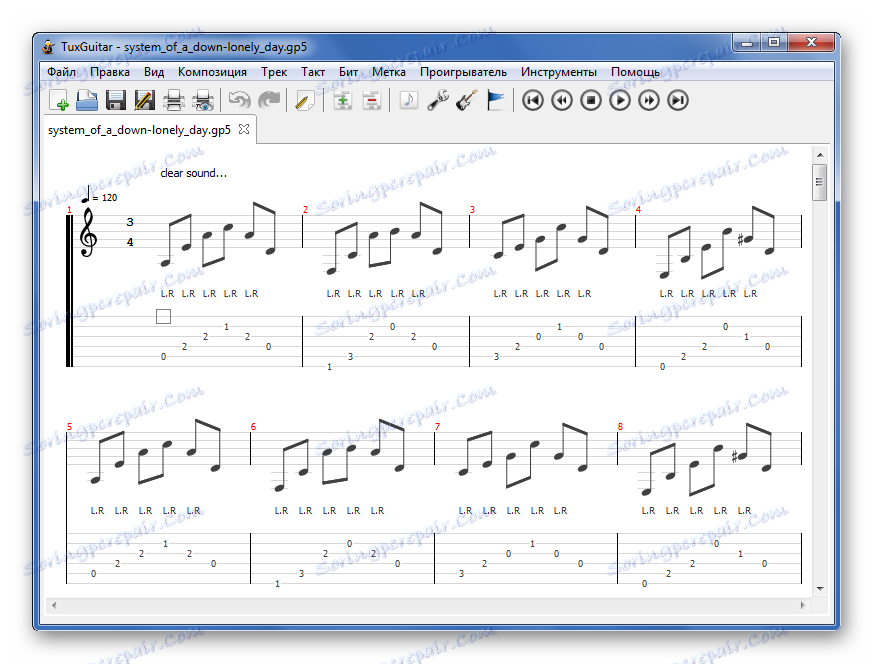
Task: Open the Метка menu
Action: coord(389,72)
